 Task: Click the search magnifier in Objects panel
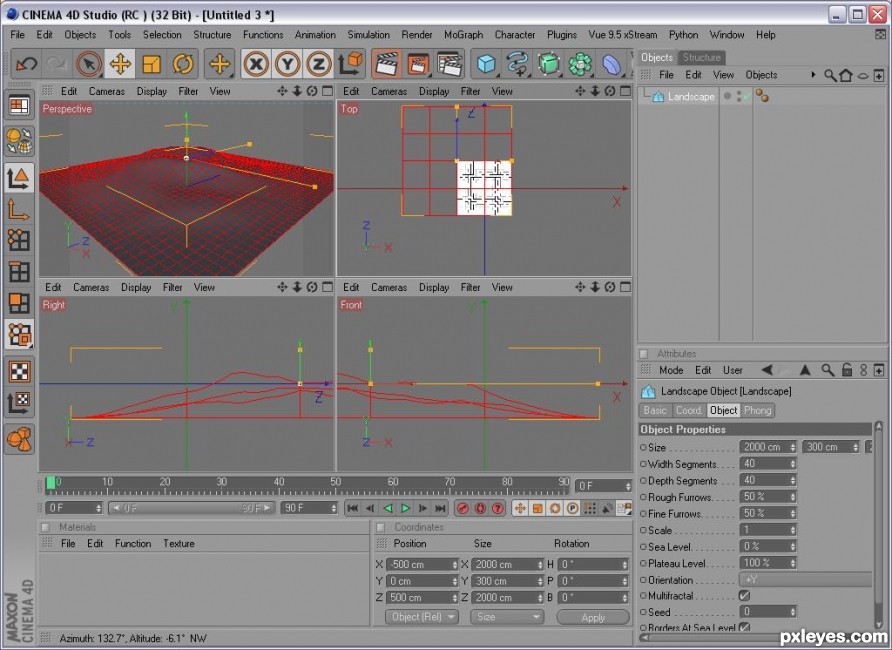[831, 75]
